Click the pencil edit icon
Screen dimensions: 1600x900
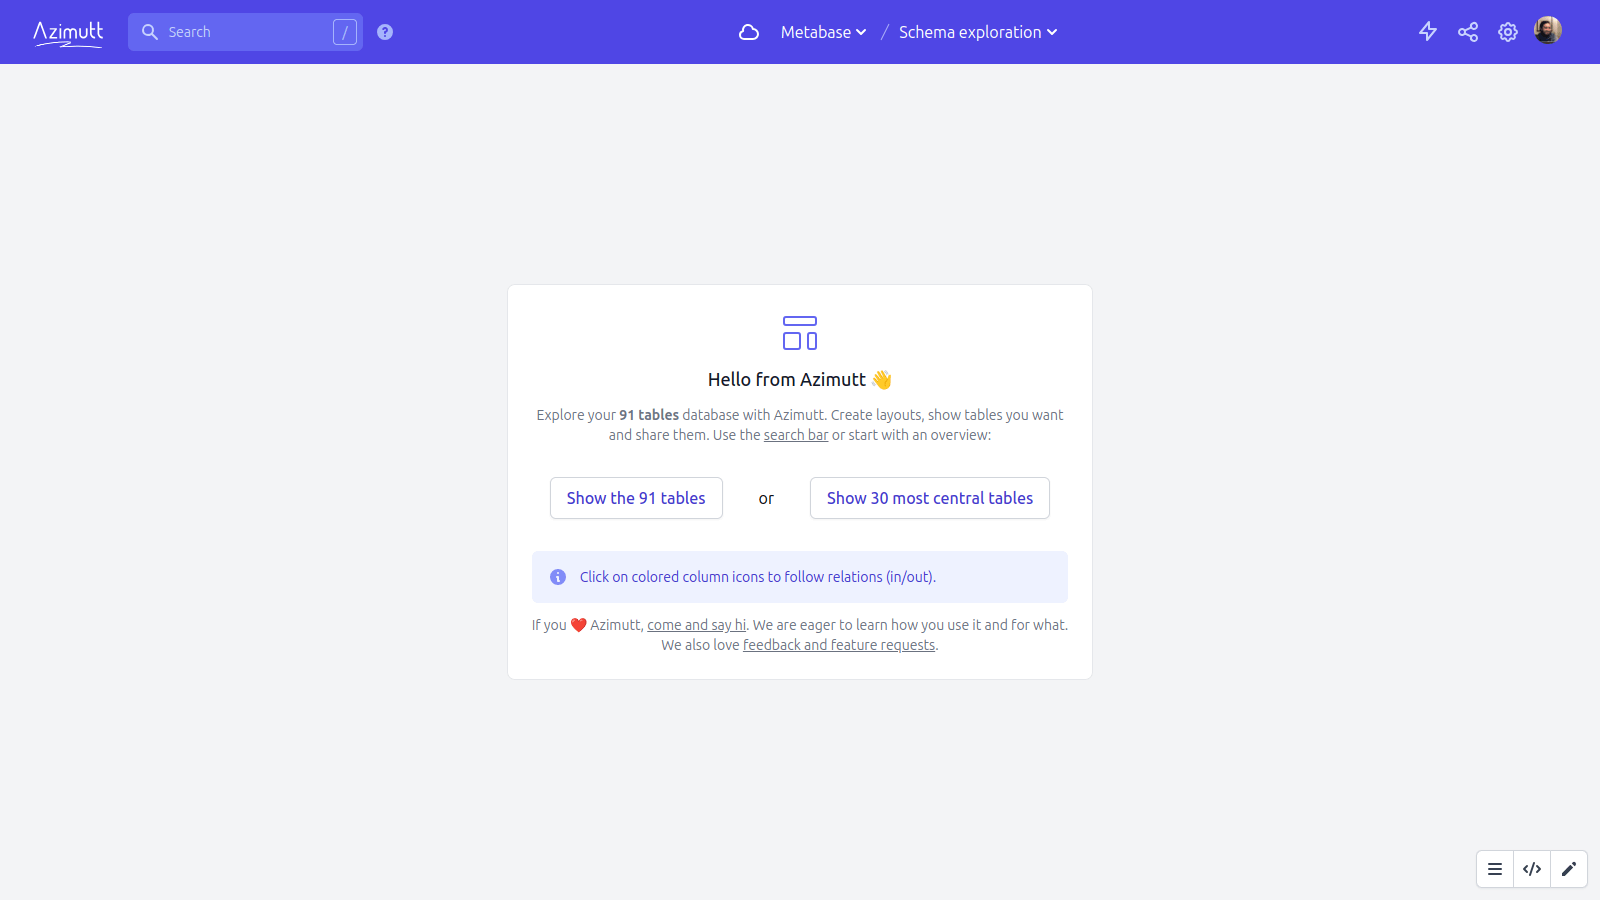(1569, 869)
